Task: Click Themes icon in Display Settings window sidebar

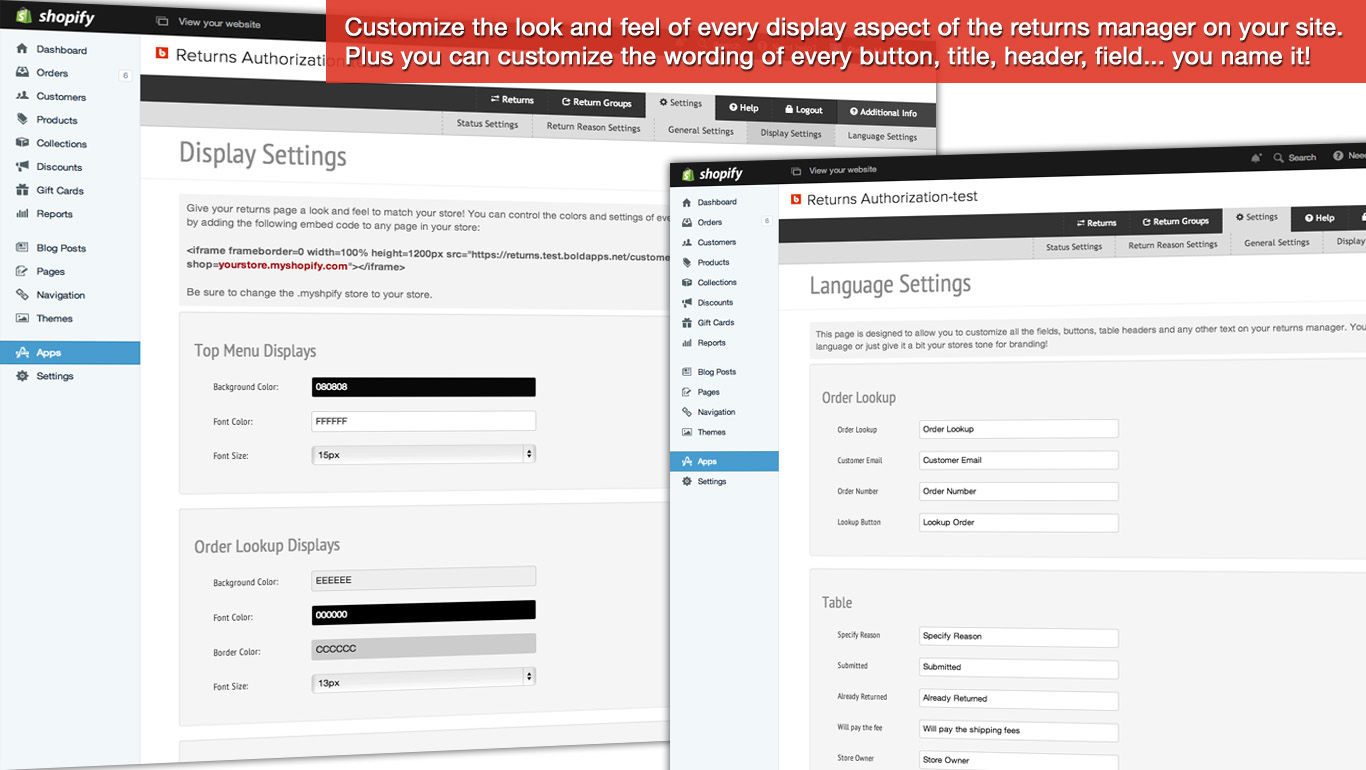Action: pos(22,318)
